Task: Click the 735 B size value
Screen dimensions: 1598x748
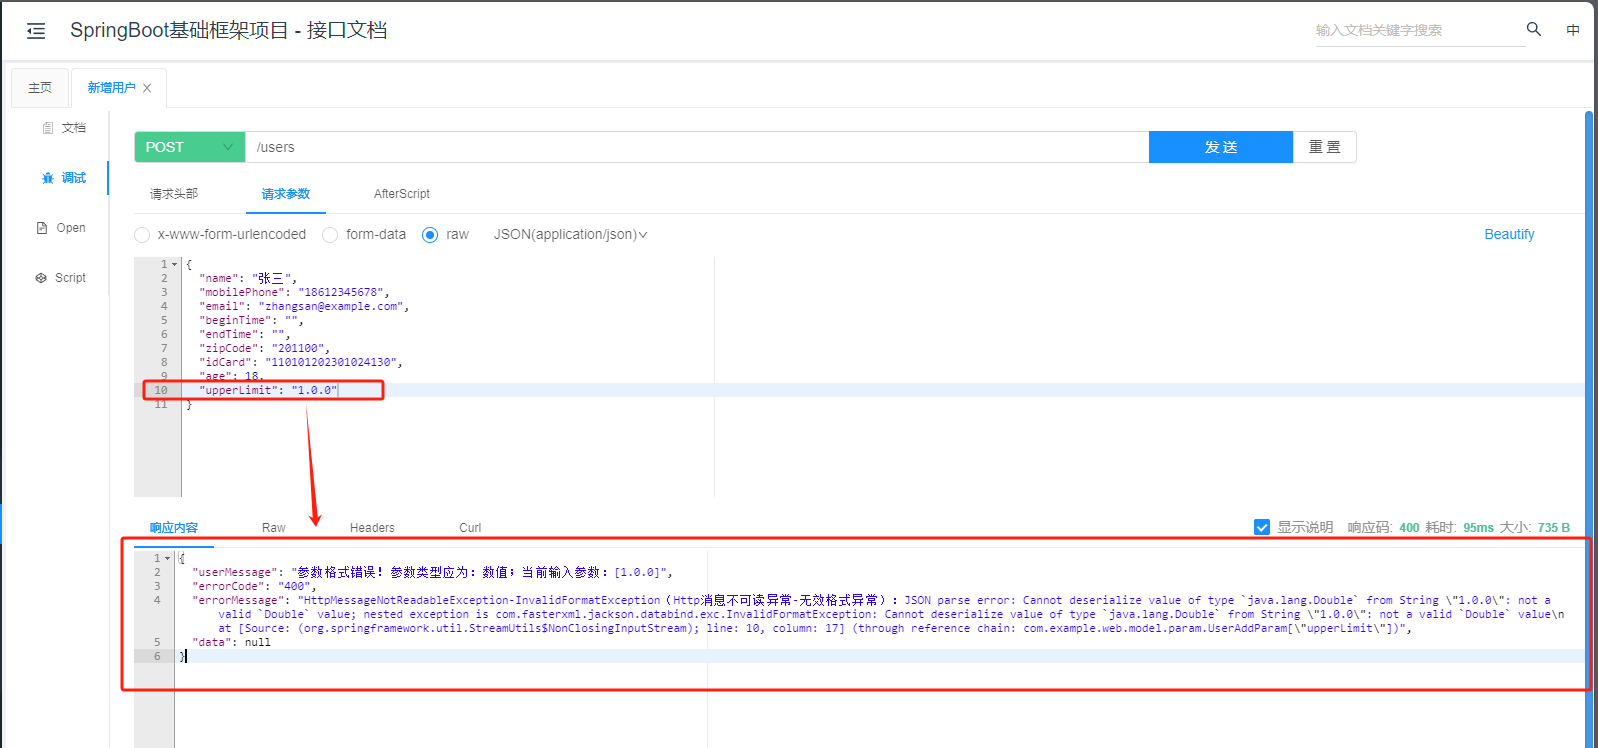Action: pos(1553,528)
